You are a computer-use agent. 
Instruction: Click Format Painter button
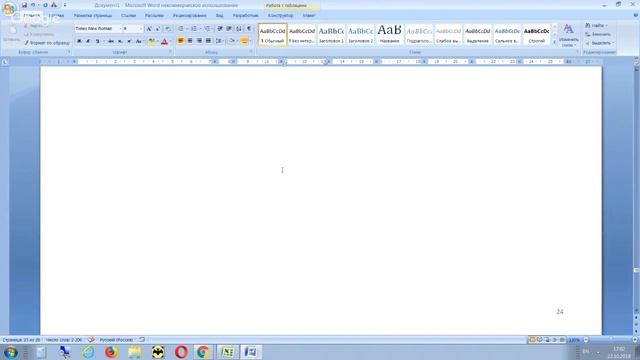[47, 43]
